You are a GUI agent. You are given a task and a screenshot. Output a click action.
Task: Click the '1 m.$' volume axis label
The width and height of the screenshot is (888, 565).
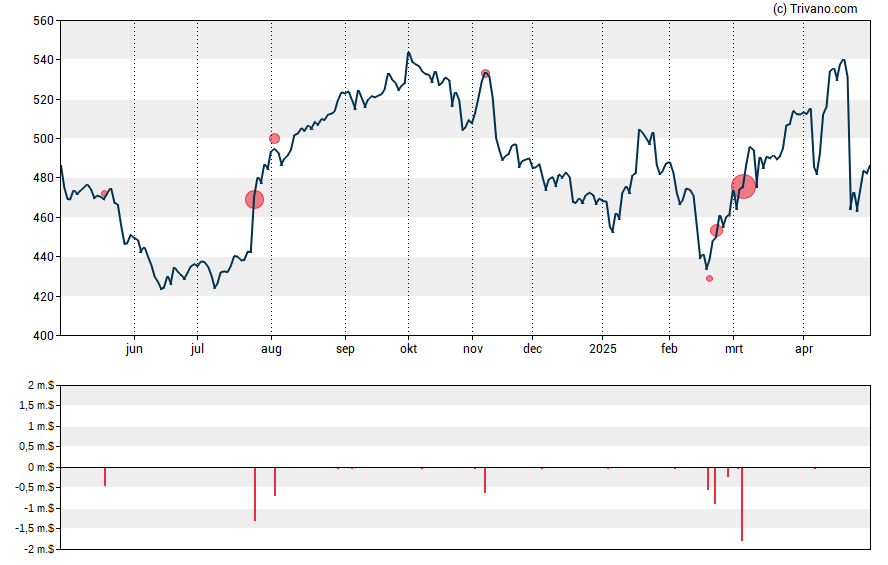(x=41, y=426)
